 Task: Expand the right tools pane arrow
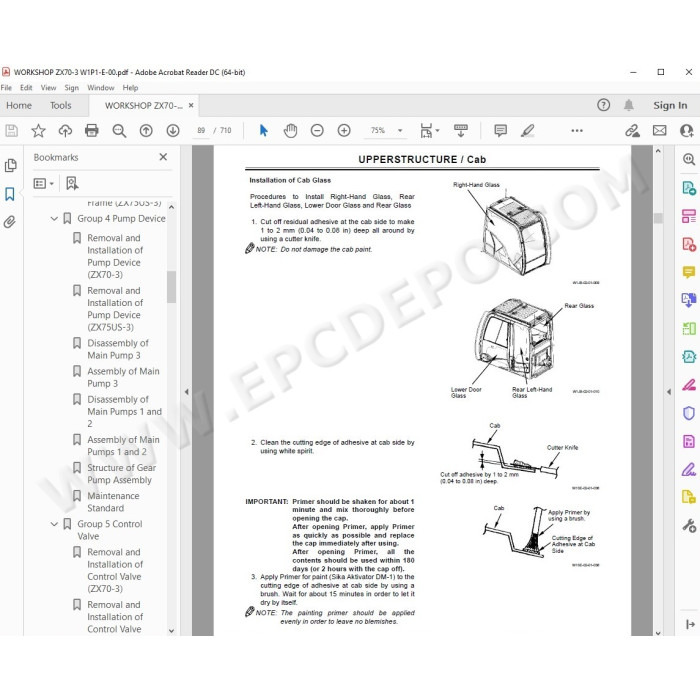[668, 392]
